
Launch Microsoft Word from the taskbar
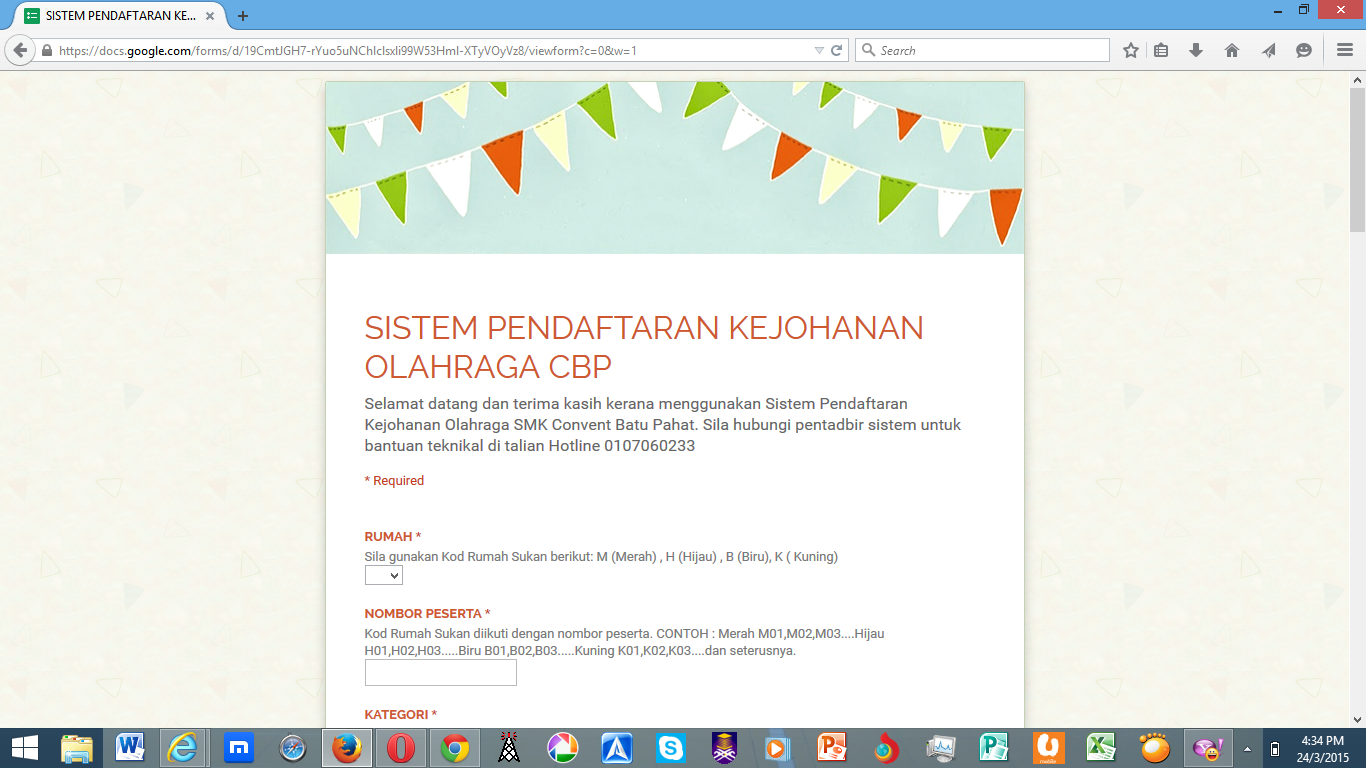130,748
